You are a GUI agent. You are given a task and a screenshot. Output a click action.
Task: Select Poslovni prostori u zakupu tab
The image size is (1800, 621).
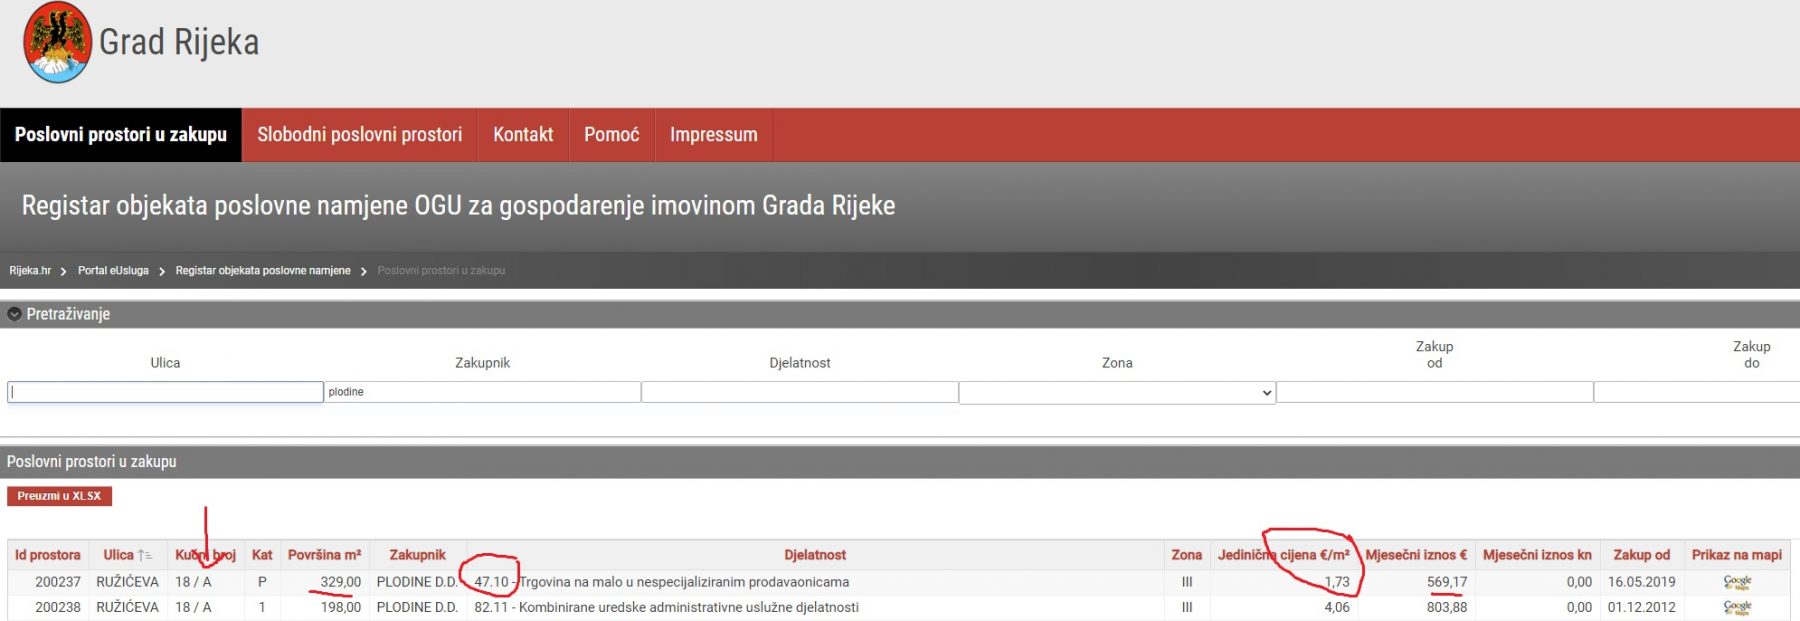click(121, 135)
